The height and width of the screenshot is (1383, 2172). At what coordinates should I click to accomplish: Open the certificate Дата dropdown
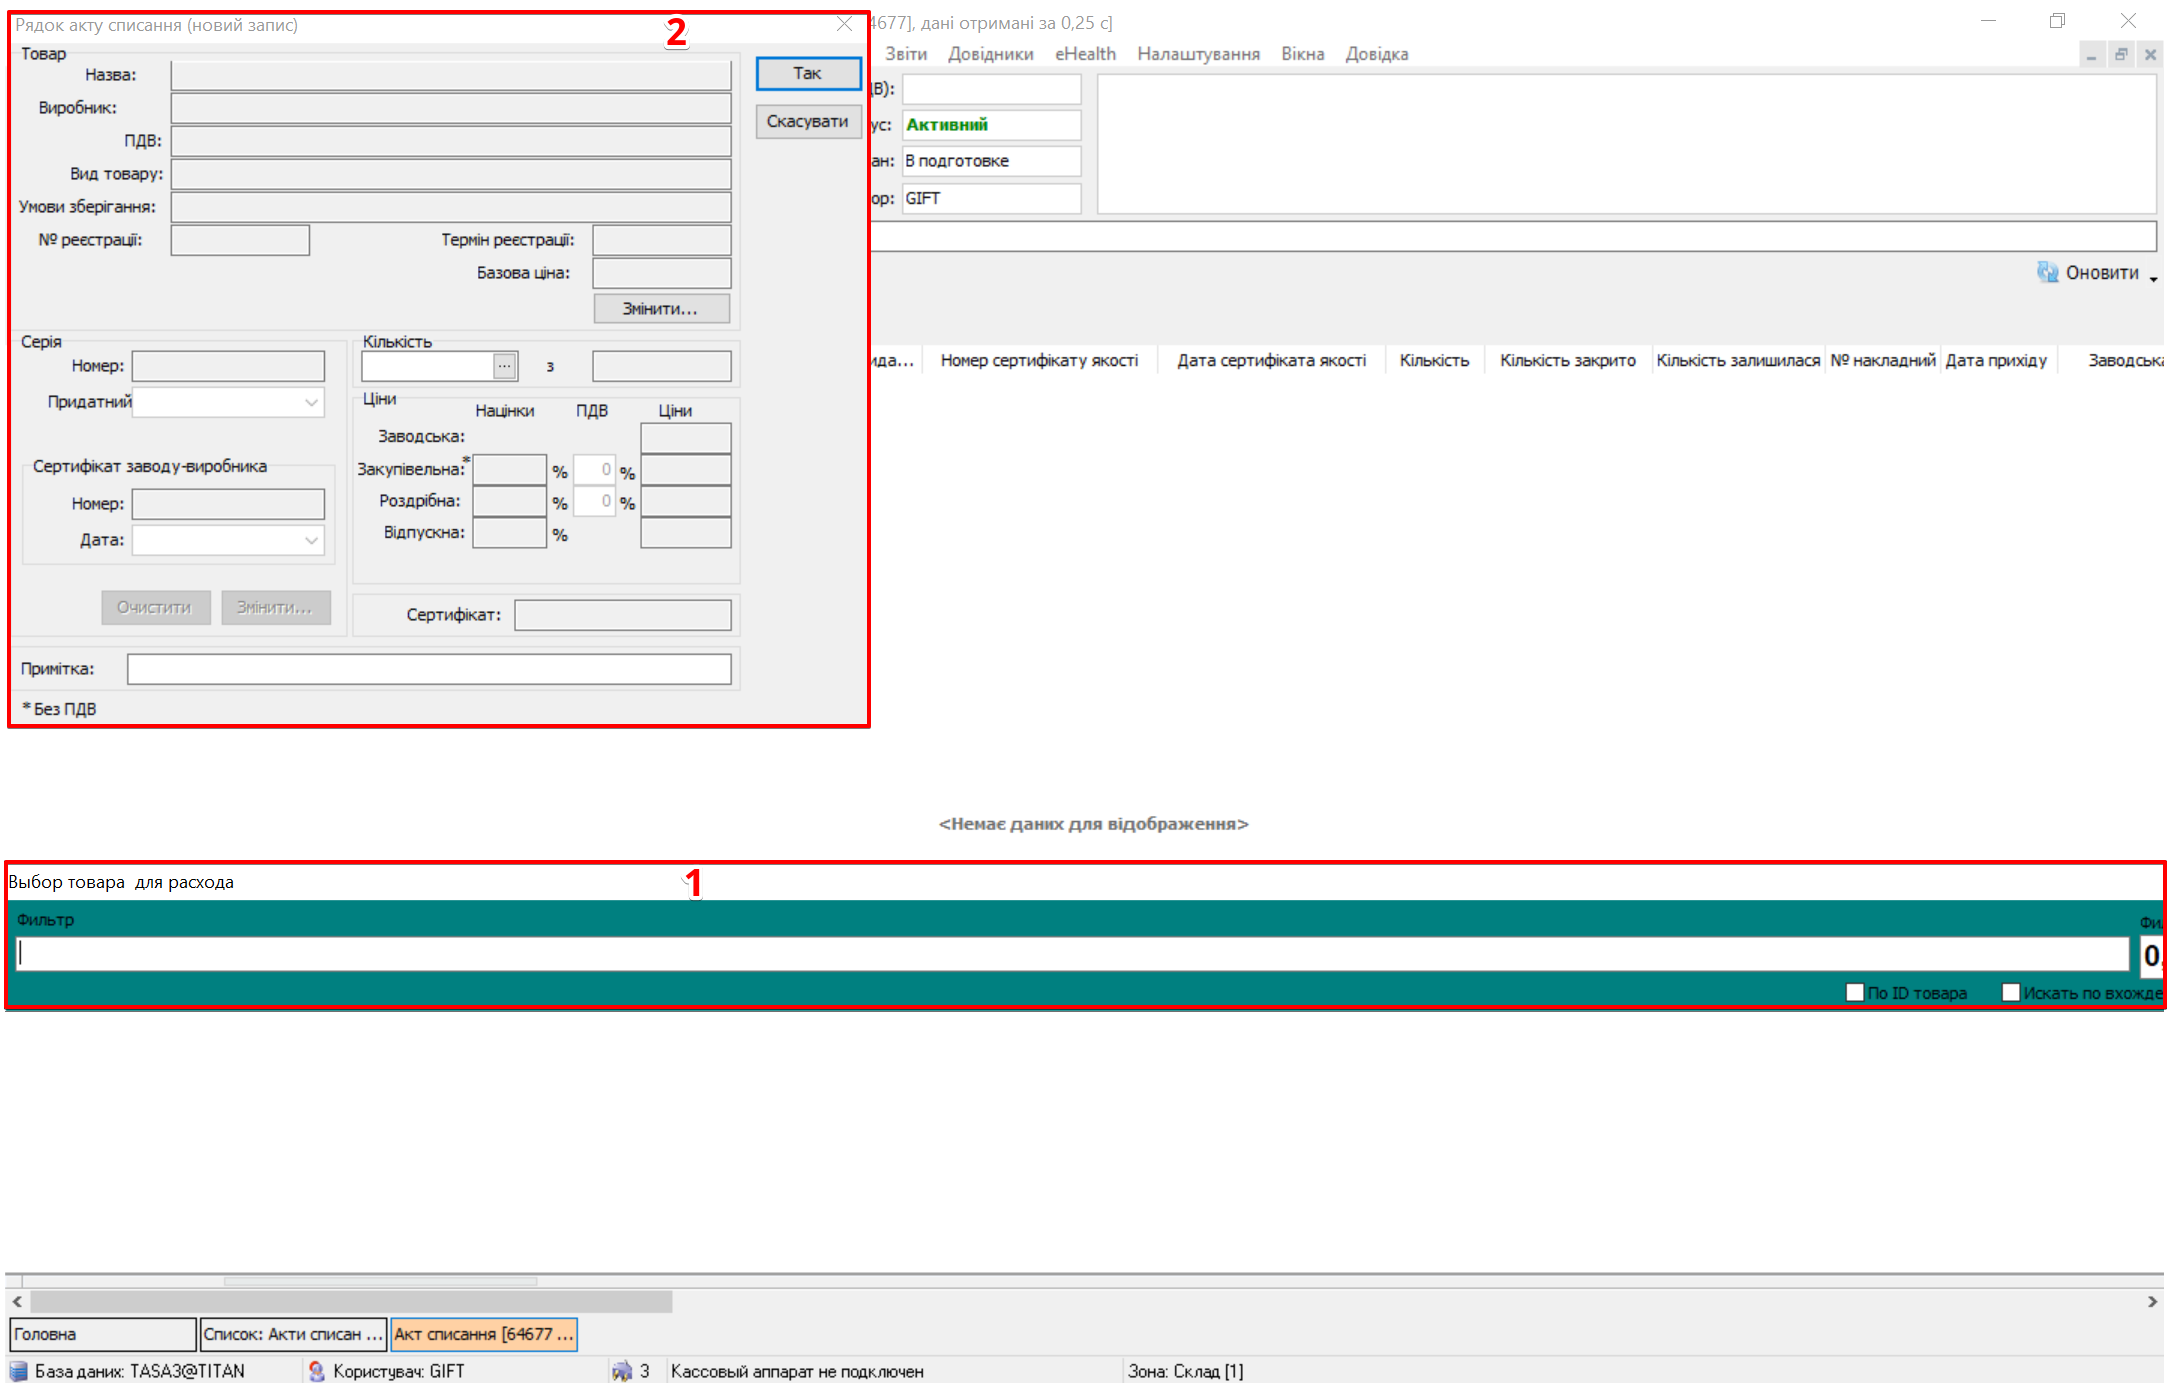pyautogui.click(x=312, y=540)
